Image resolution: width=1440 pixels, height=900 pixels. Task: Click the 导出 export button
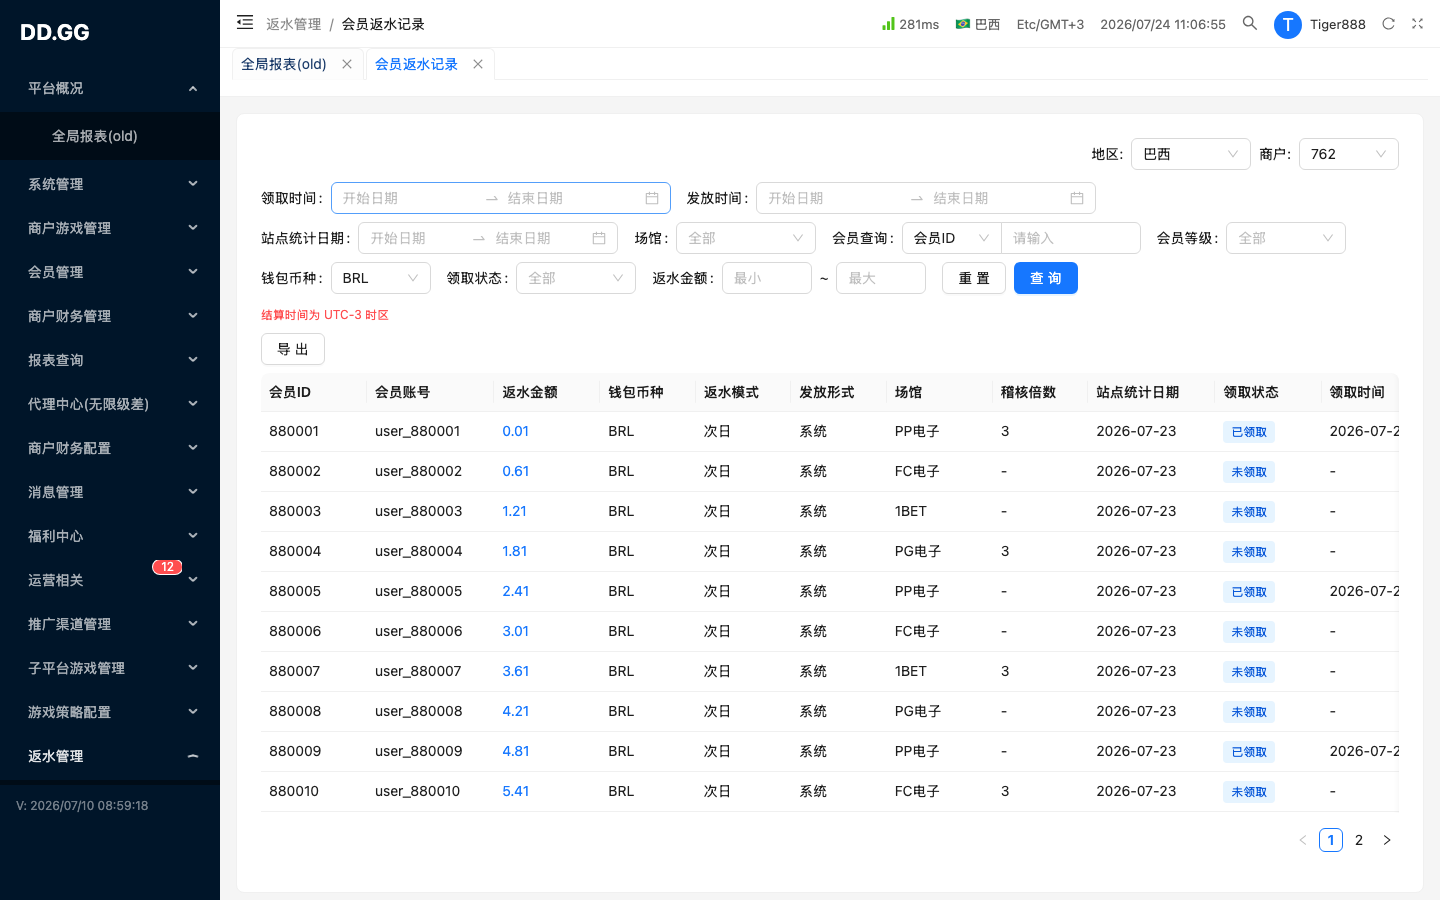[x=293, y=349]
